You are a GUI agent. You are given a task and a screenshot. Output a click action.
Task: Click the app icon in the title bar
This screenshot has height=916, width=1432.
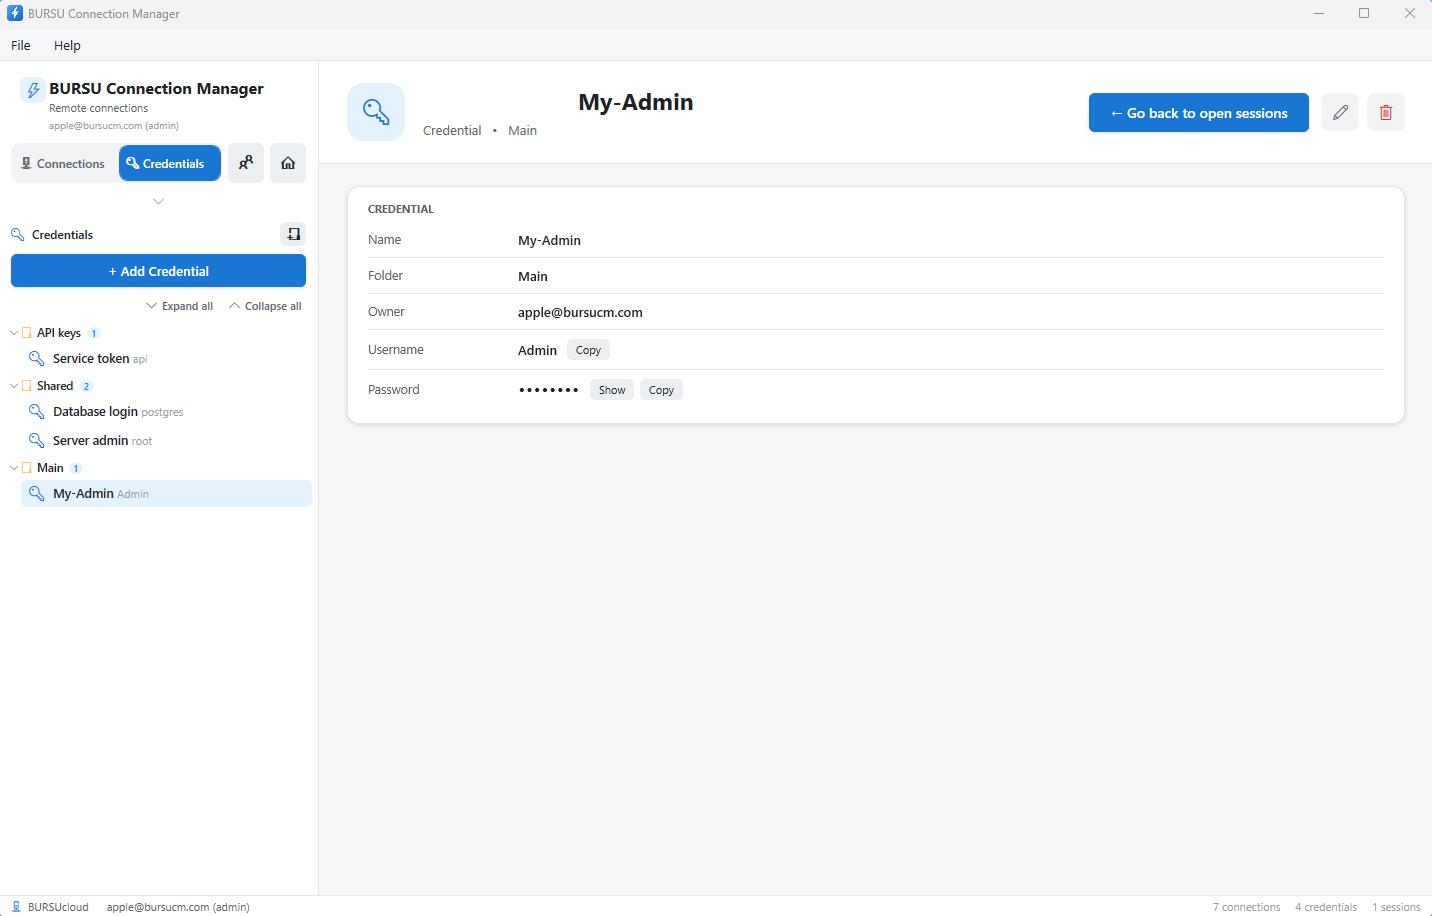click(15, 13)
